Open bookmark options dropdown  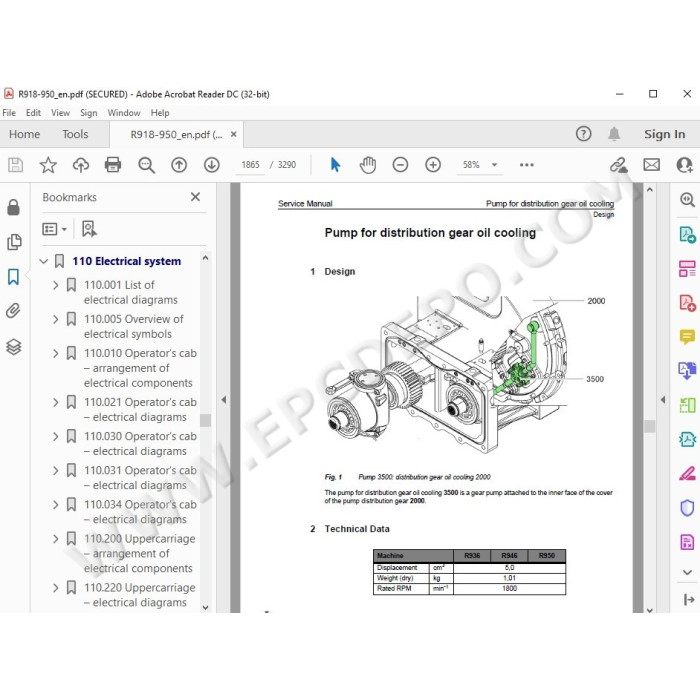point(54,229)
